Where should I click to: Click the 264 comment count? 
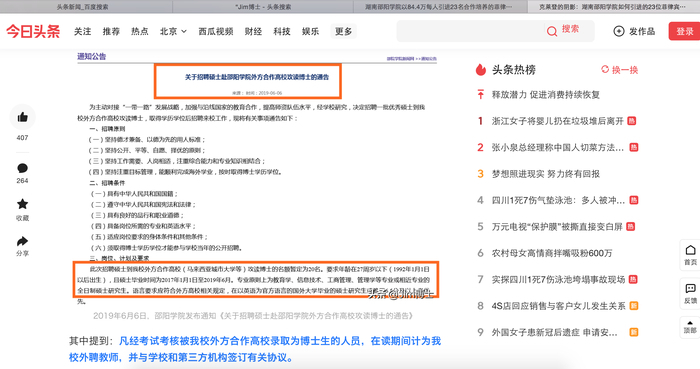22,181
